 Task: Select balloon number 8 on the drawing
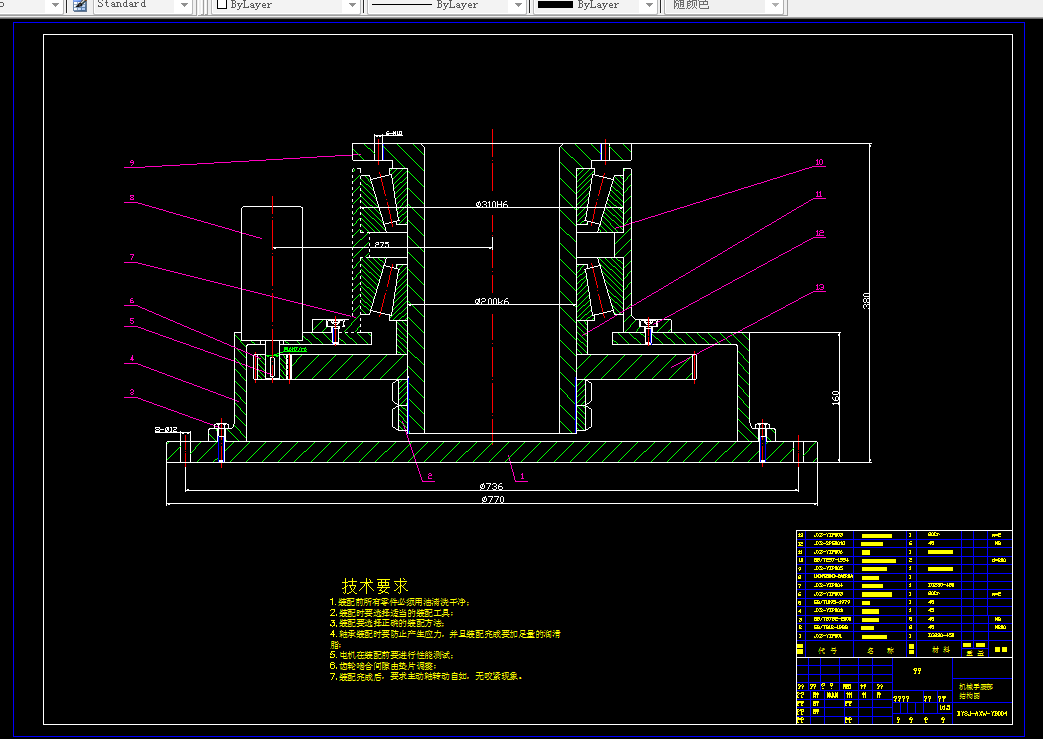(132, 198)
